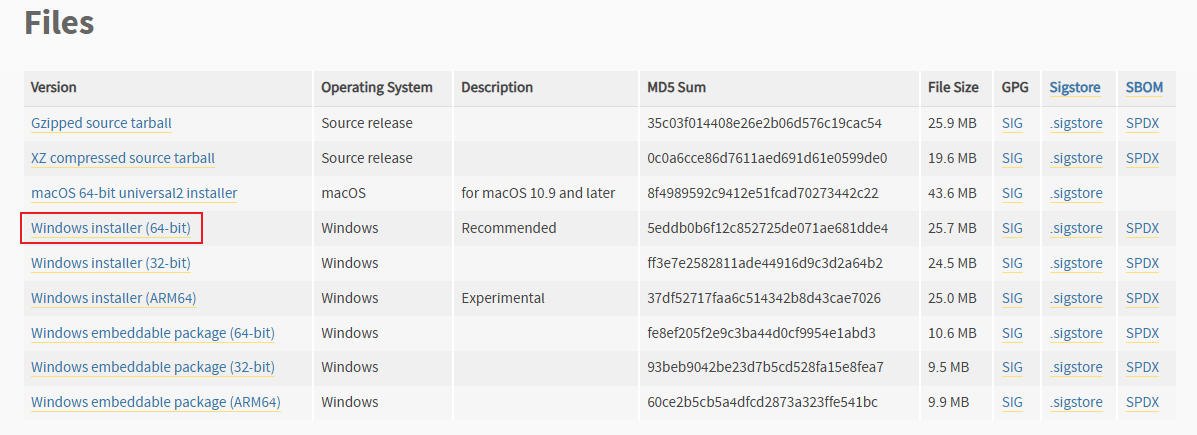Open SIG file for Gzipped source tarball
The width and height of the screenshot is (1197, 435).
pyautogui.click(x=1012, y=123)
